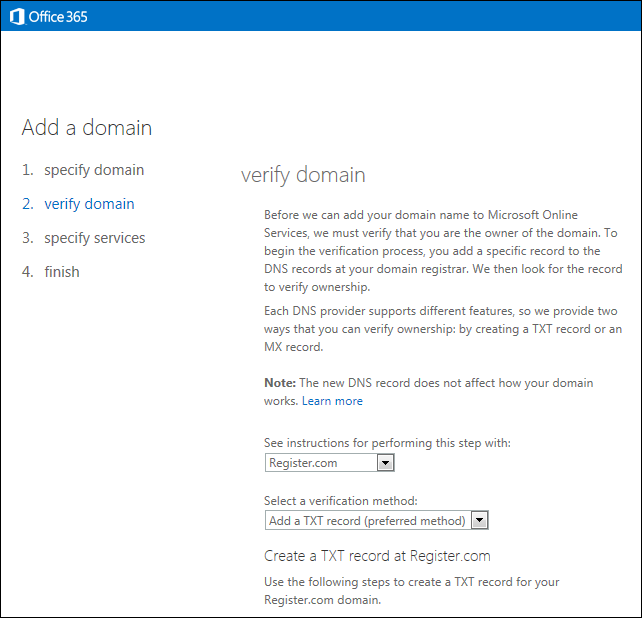Image resolution: width=642 pixels, height=618 pixels.
Task: Select step 2 verify domain
Action: (x=78, y=204)
